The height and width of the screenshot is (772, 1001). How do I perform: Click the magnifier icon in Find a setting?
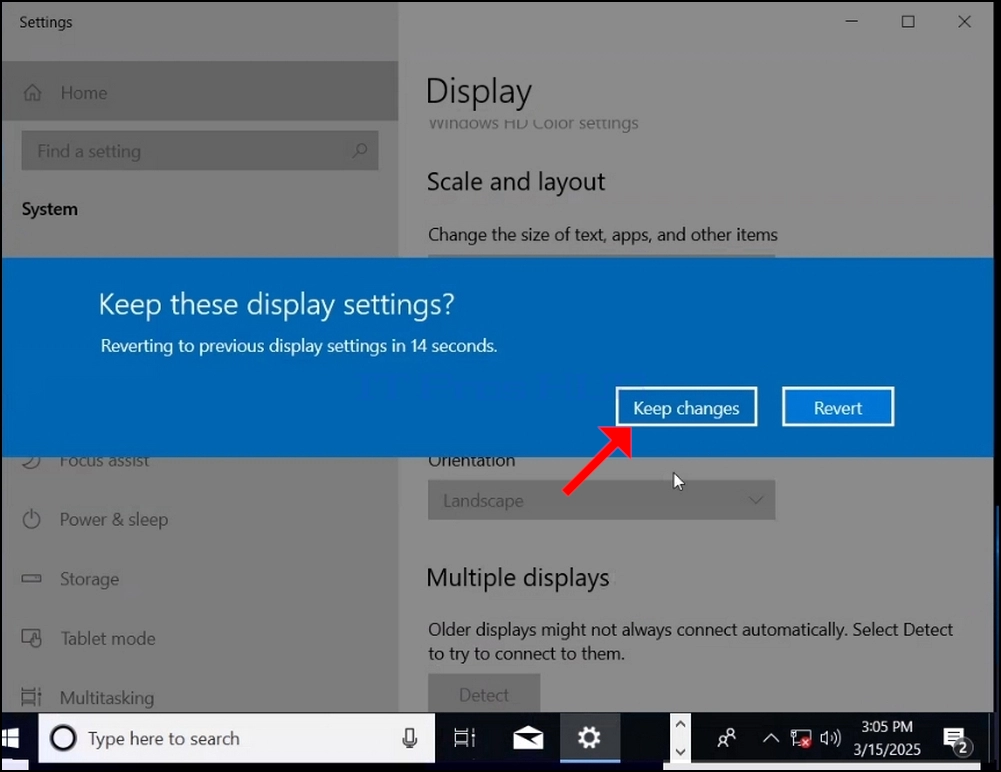click(x=360, y=151)
